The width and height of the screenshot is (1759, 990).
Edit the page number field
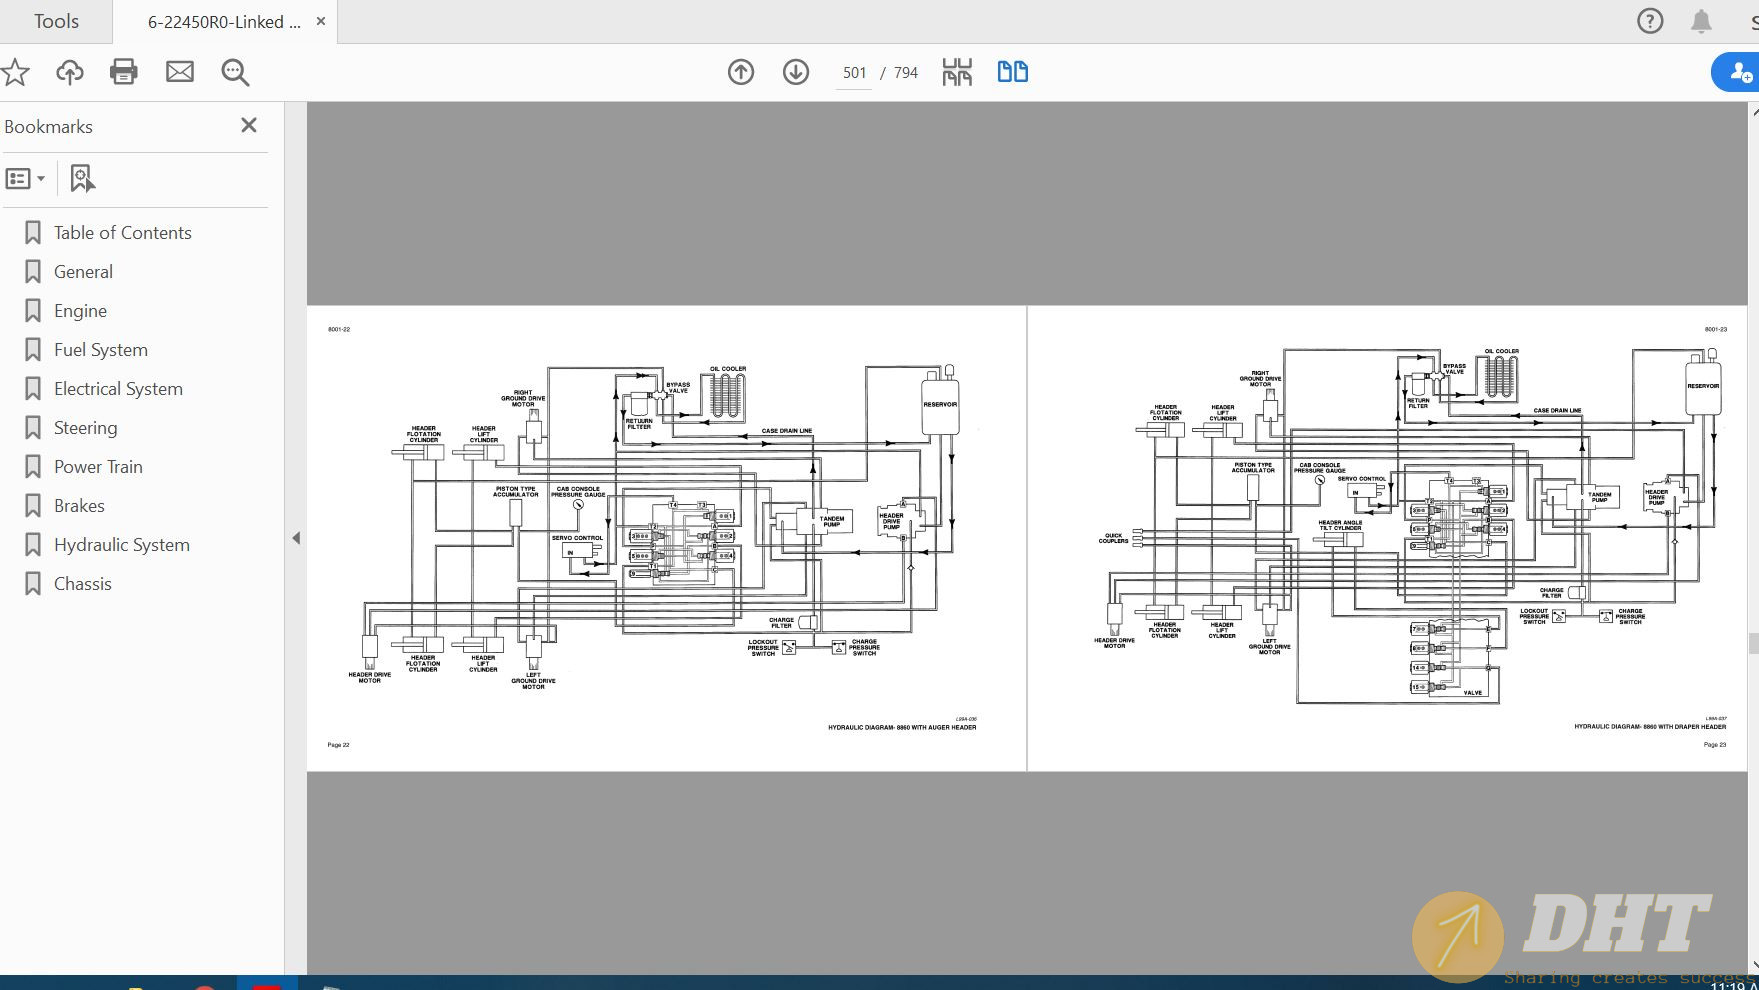point(852,71)
